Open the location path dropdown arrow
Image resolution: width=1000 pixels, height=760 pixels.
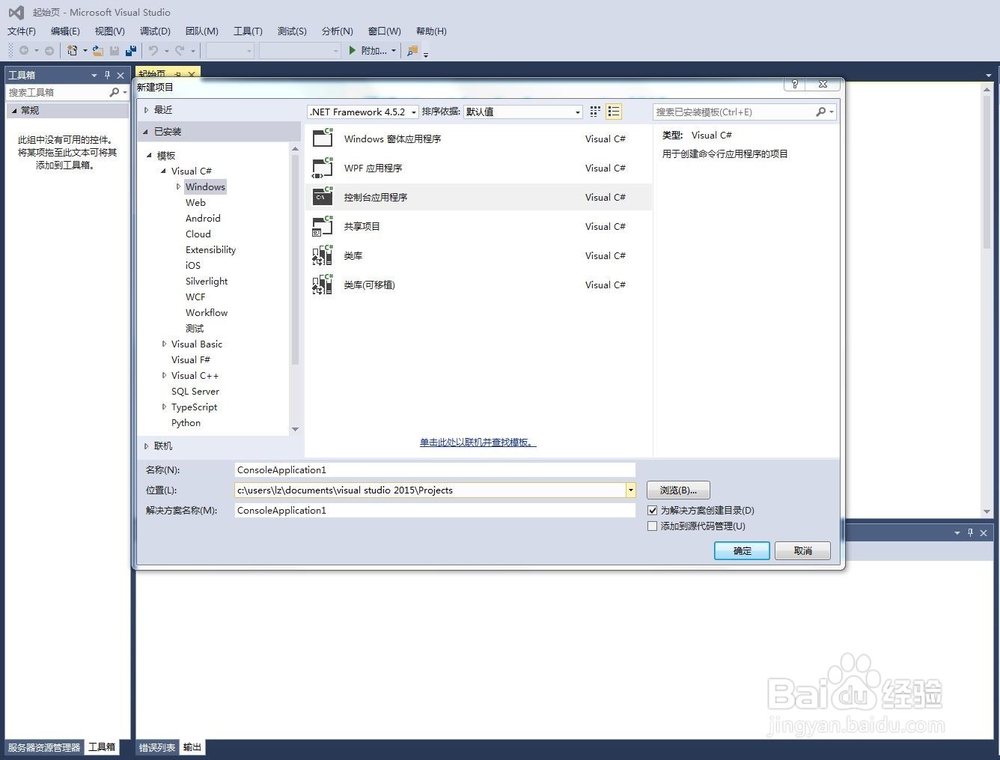[x=630, y=490]
